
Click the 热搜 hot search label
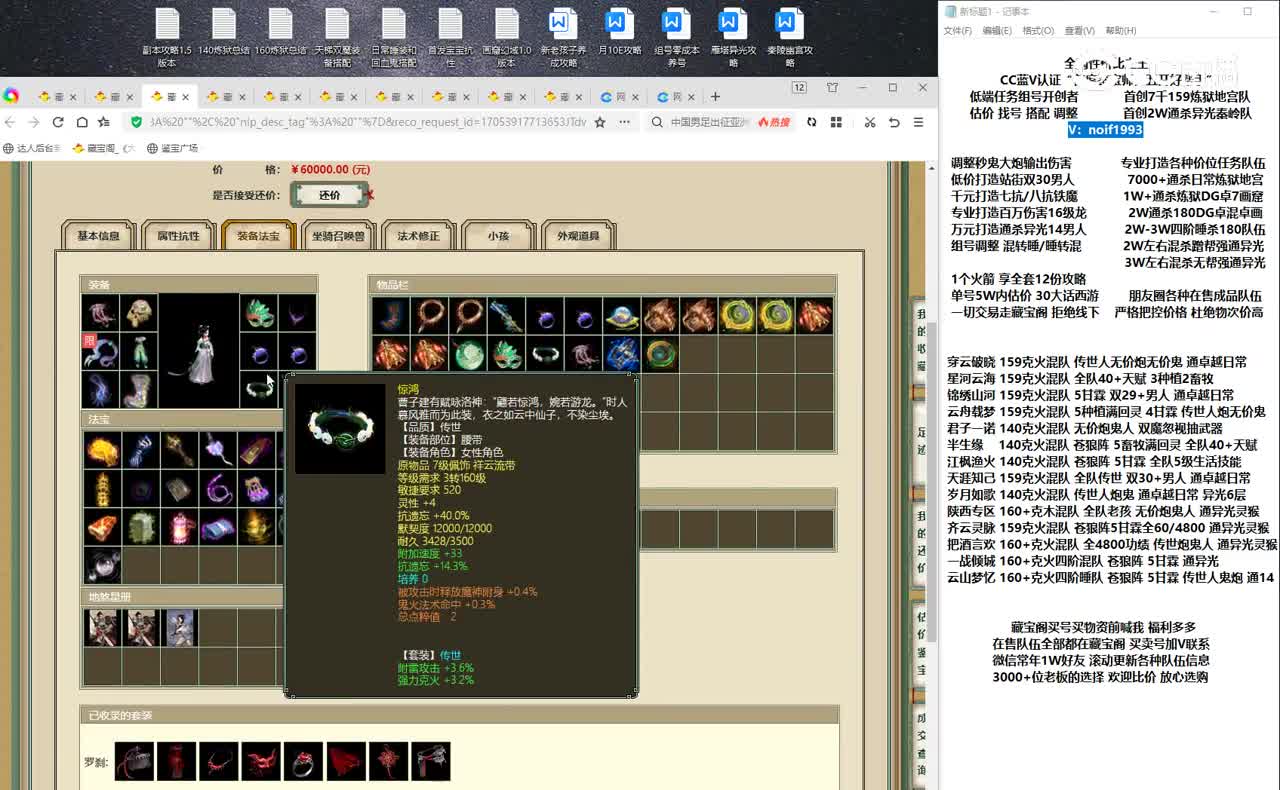pos(774,122)
